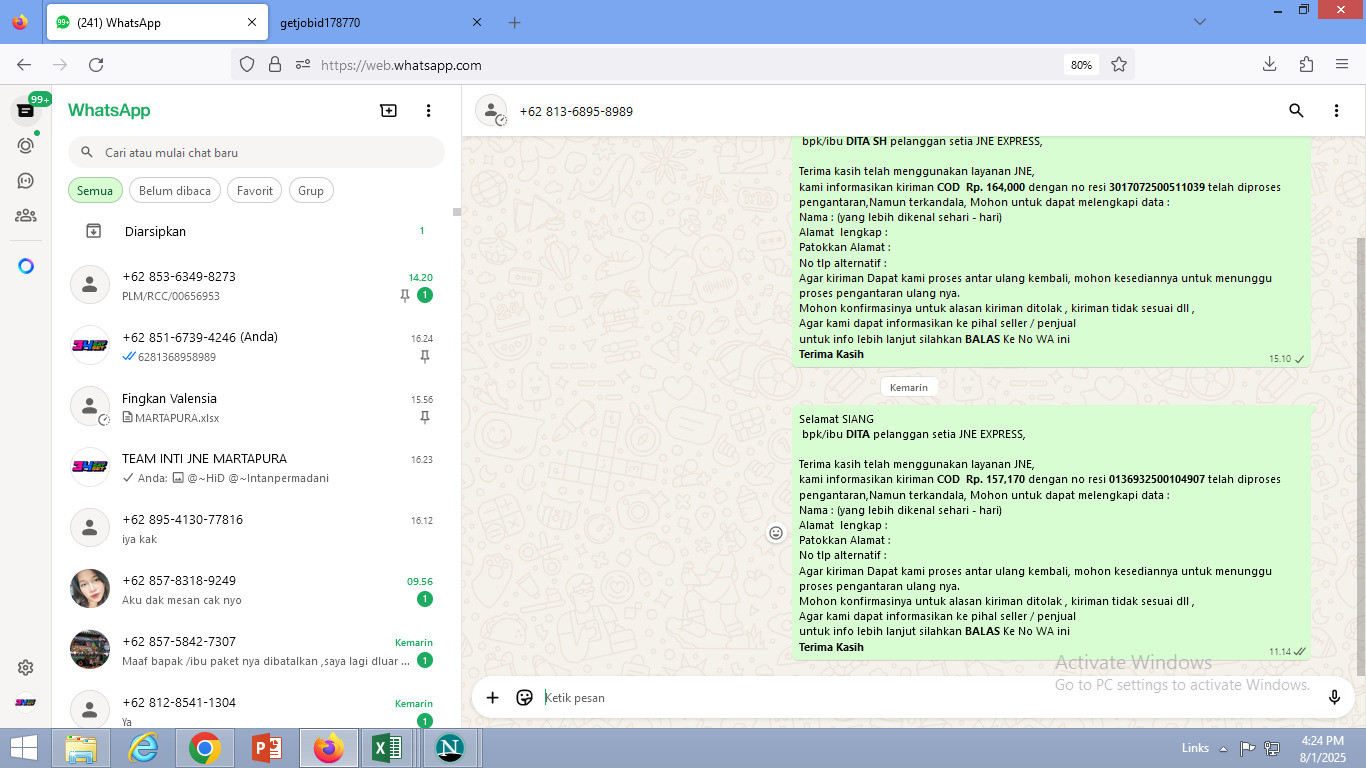The width and height of the screenshot is (1366, 768).
Task: Go back with the browser back arrow
Action: (24, 64)
